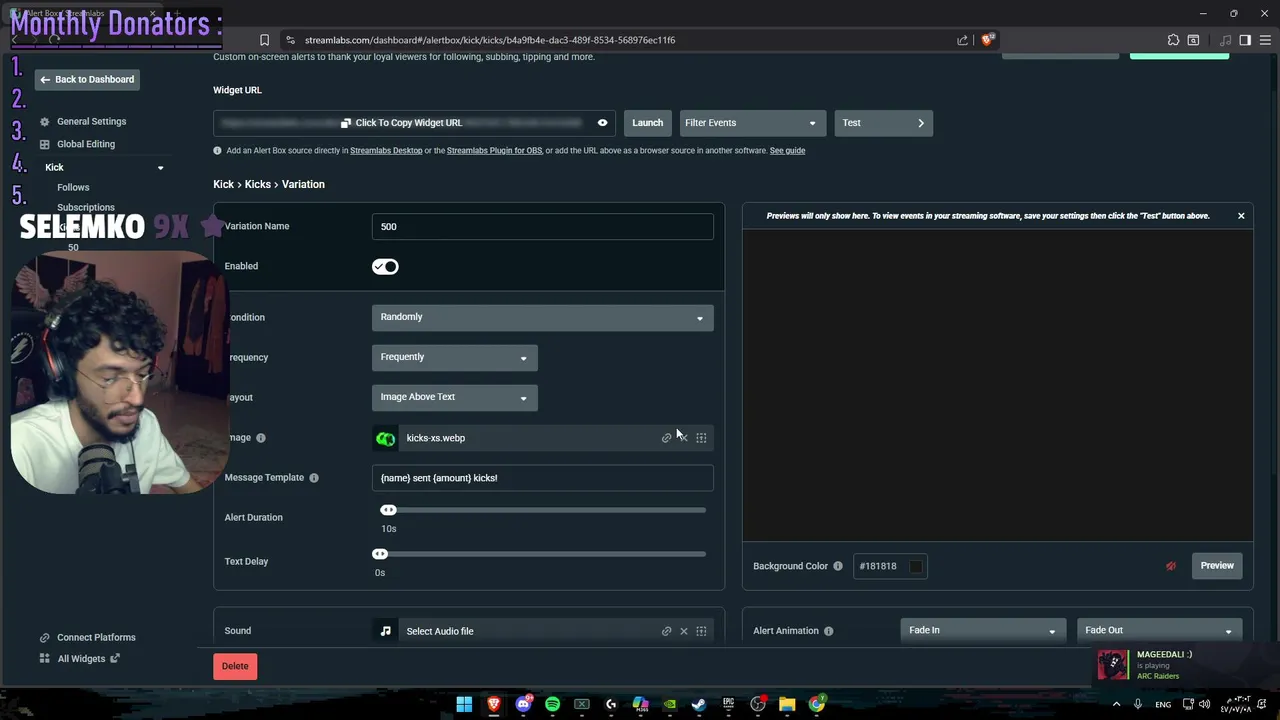Open Brave Shields lion icon
The image size is (1280, 720).
[x=987, y=40]
